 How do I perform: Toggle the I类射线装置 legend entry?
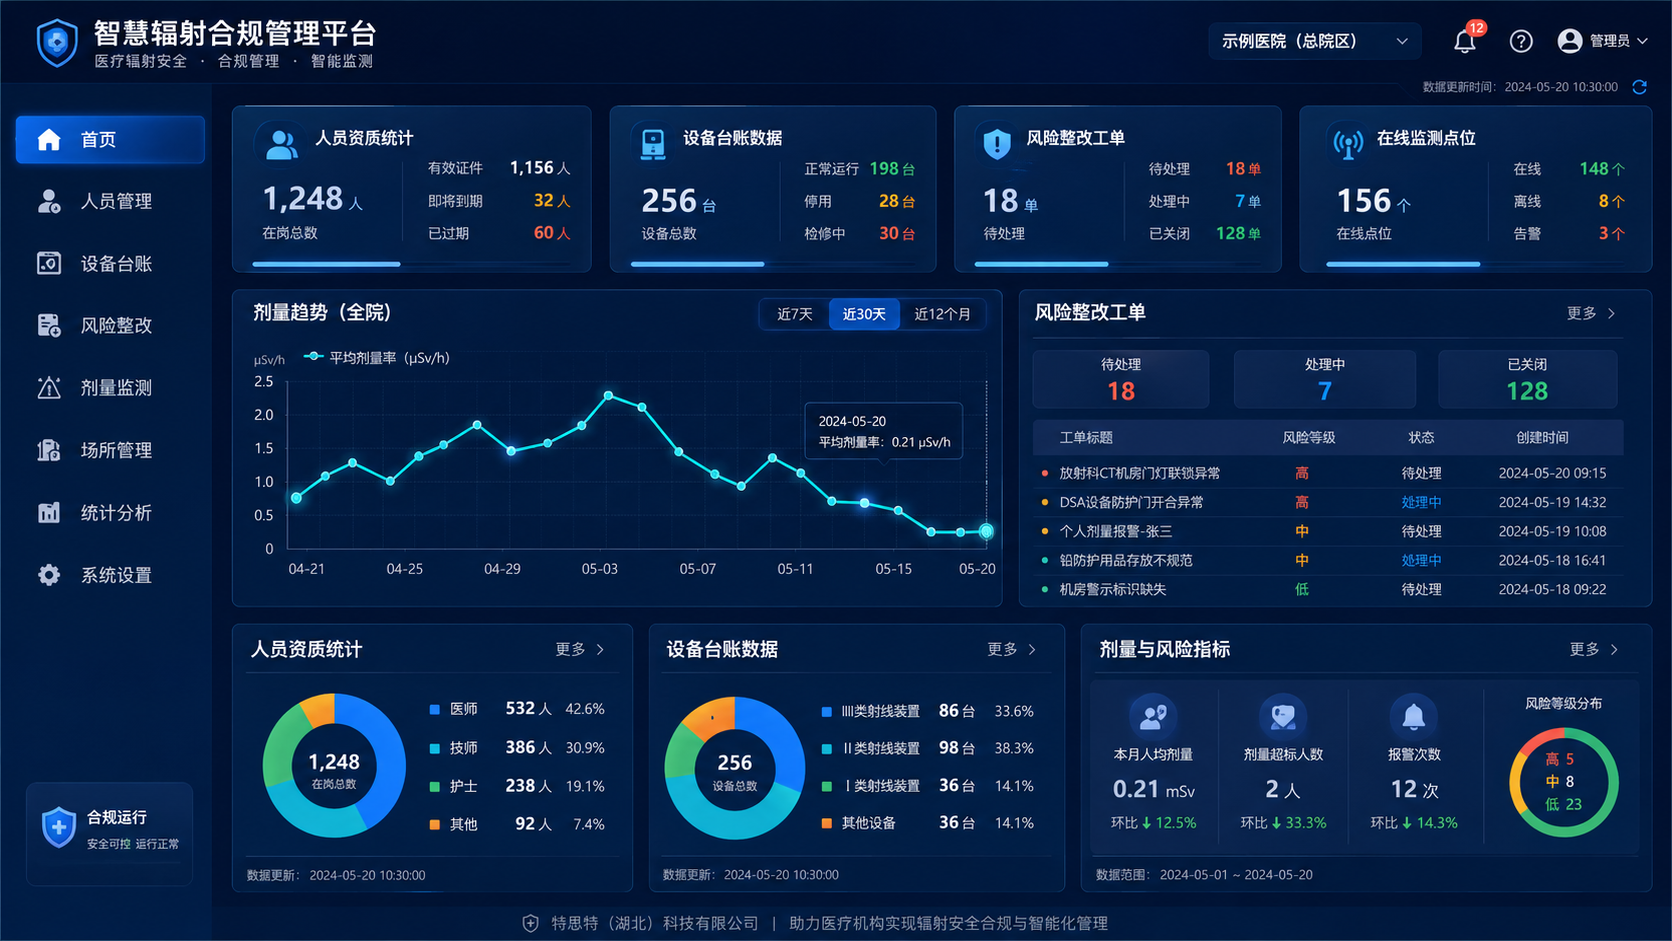click(x=870, y=786)
